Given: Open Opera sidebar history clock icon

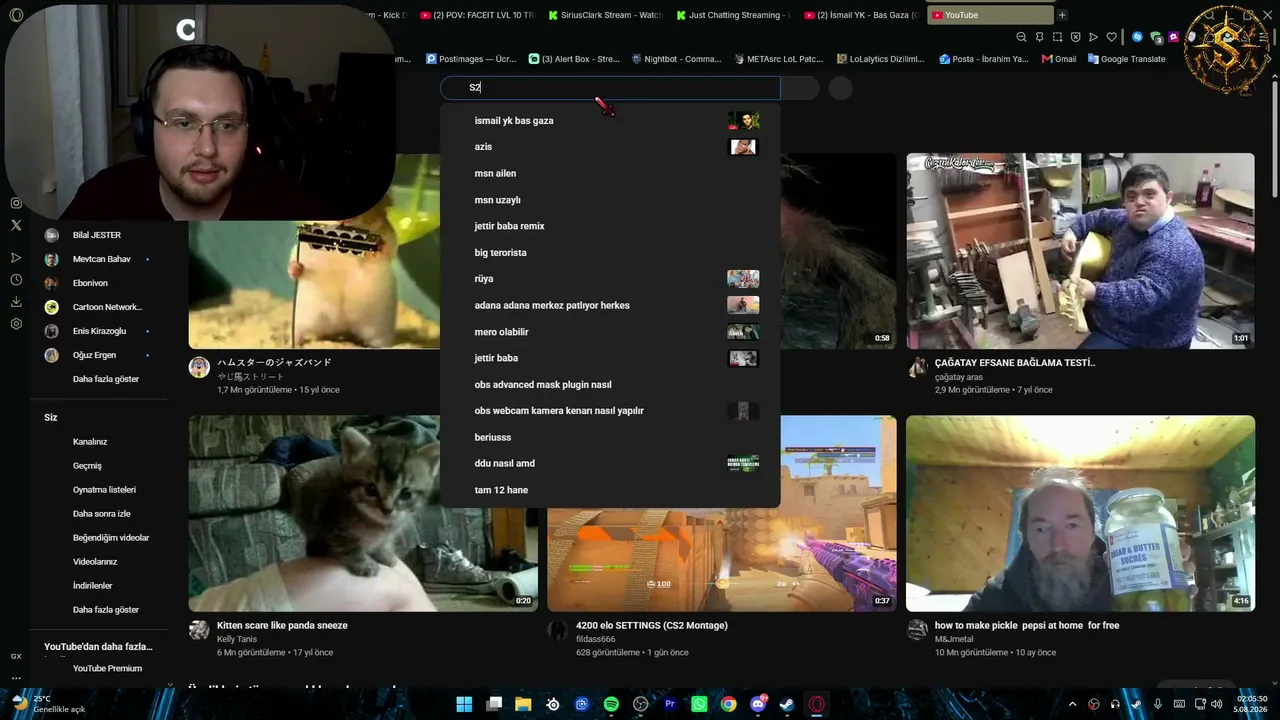Looking at the screenshot, I should (16, 280).
